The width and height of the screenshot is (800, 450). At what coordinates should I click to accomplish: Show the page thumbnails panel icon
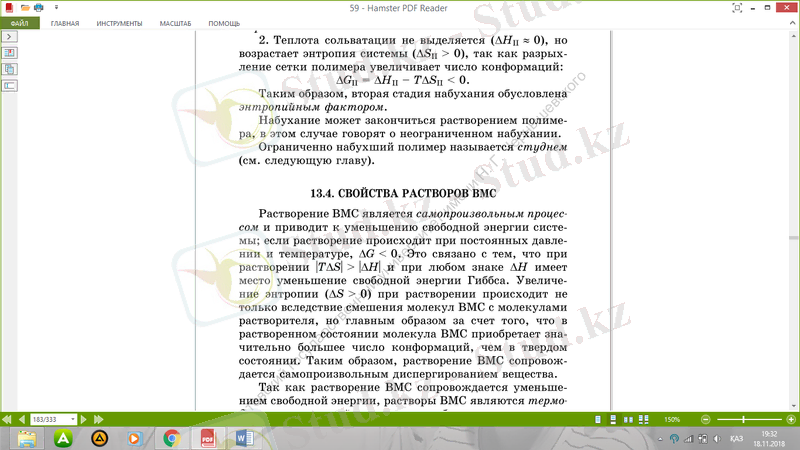(9, 69)
